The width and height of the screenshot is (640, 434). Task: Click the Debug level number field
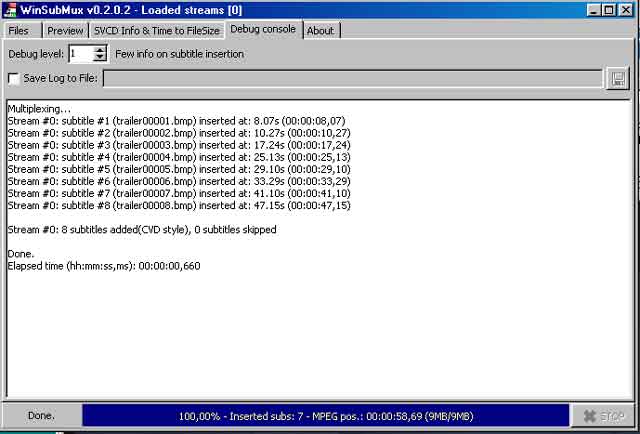(x=81, y=54)
